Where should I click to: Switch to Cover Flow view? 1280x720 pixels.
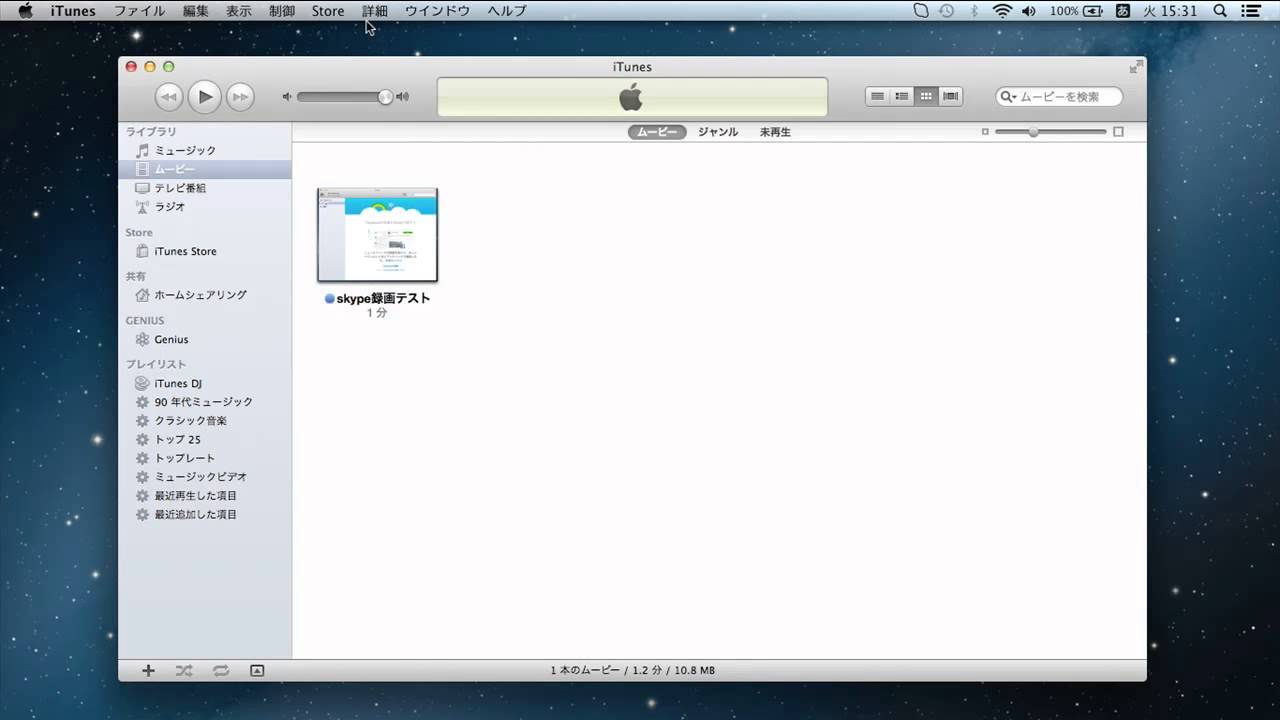pos(950,96)
